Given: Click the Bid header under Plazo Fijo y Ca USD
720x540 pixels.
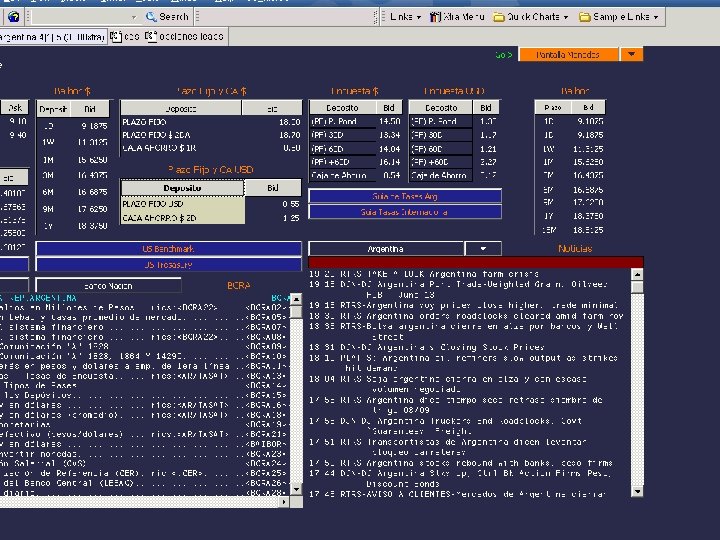Looking at the screenshot, I should [273, 188].
